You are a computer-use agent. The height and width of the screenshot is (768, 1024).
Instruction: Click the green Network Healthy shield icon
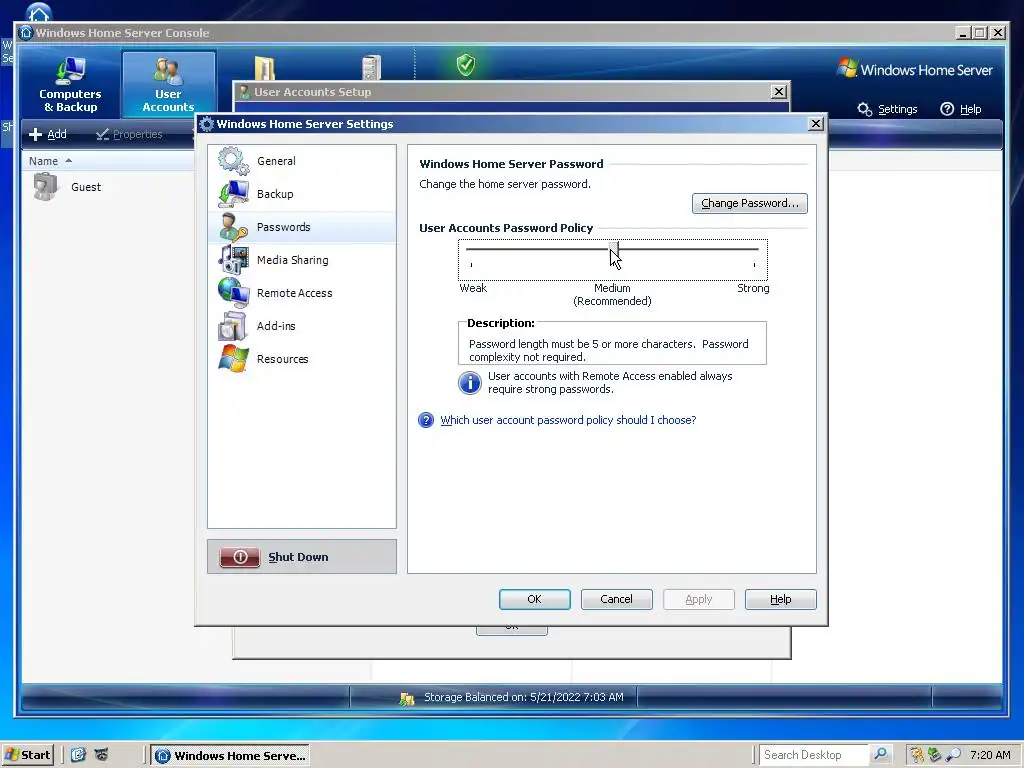[466, 65]
